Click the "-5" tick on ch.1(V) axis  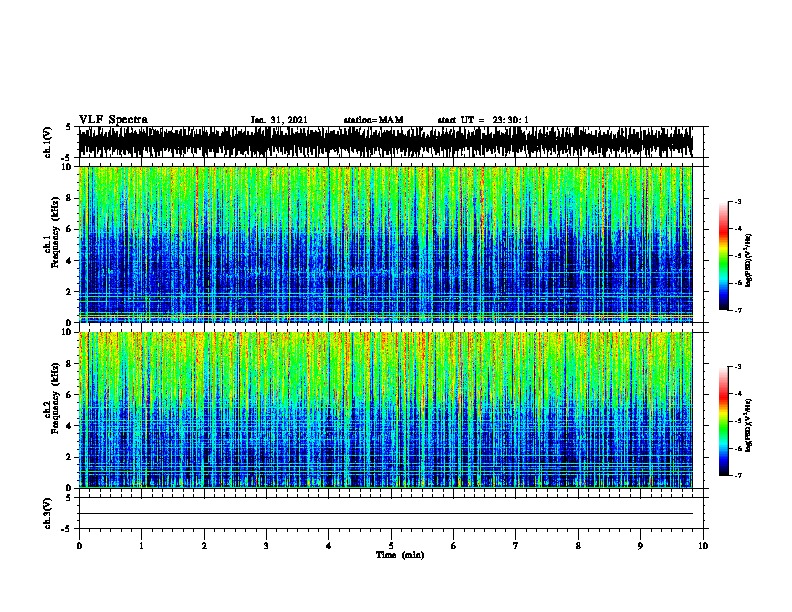(x=66, y=158)
